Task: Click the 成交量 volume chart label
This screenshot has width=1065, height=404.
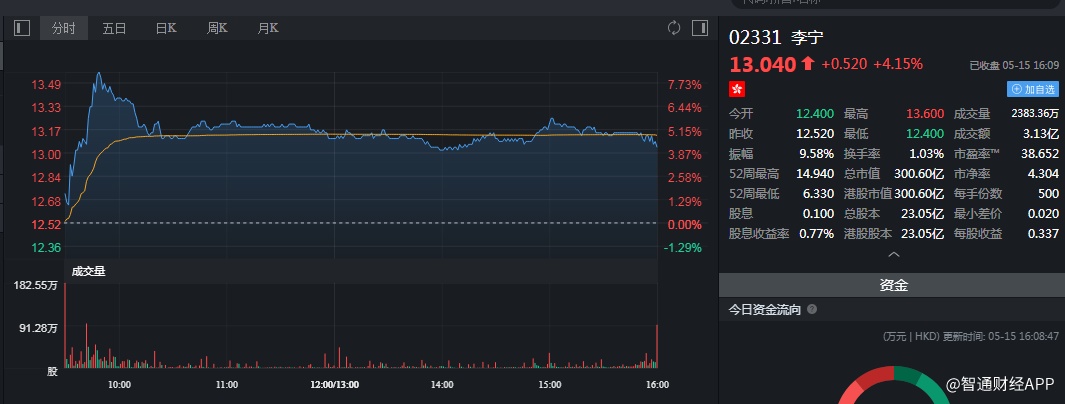Action: [89, 270]
